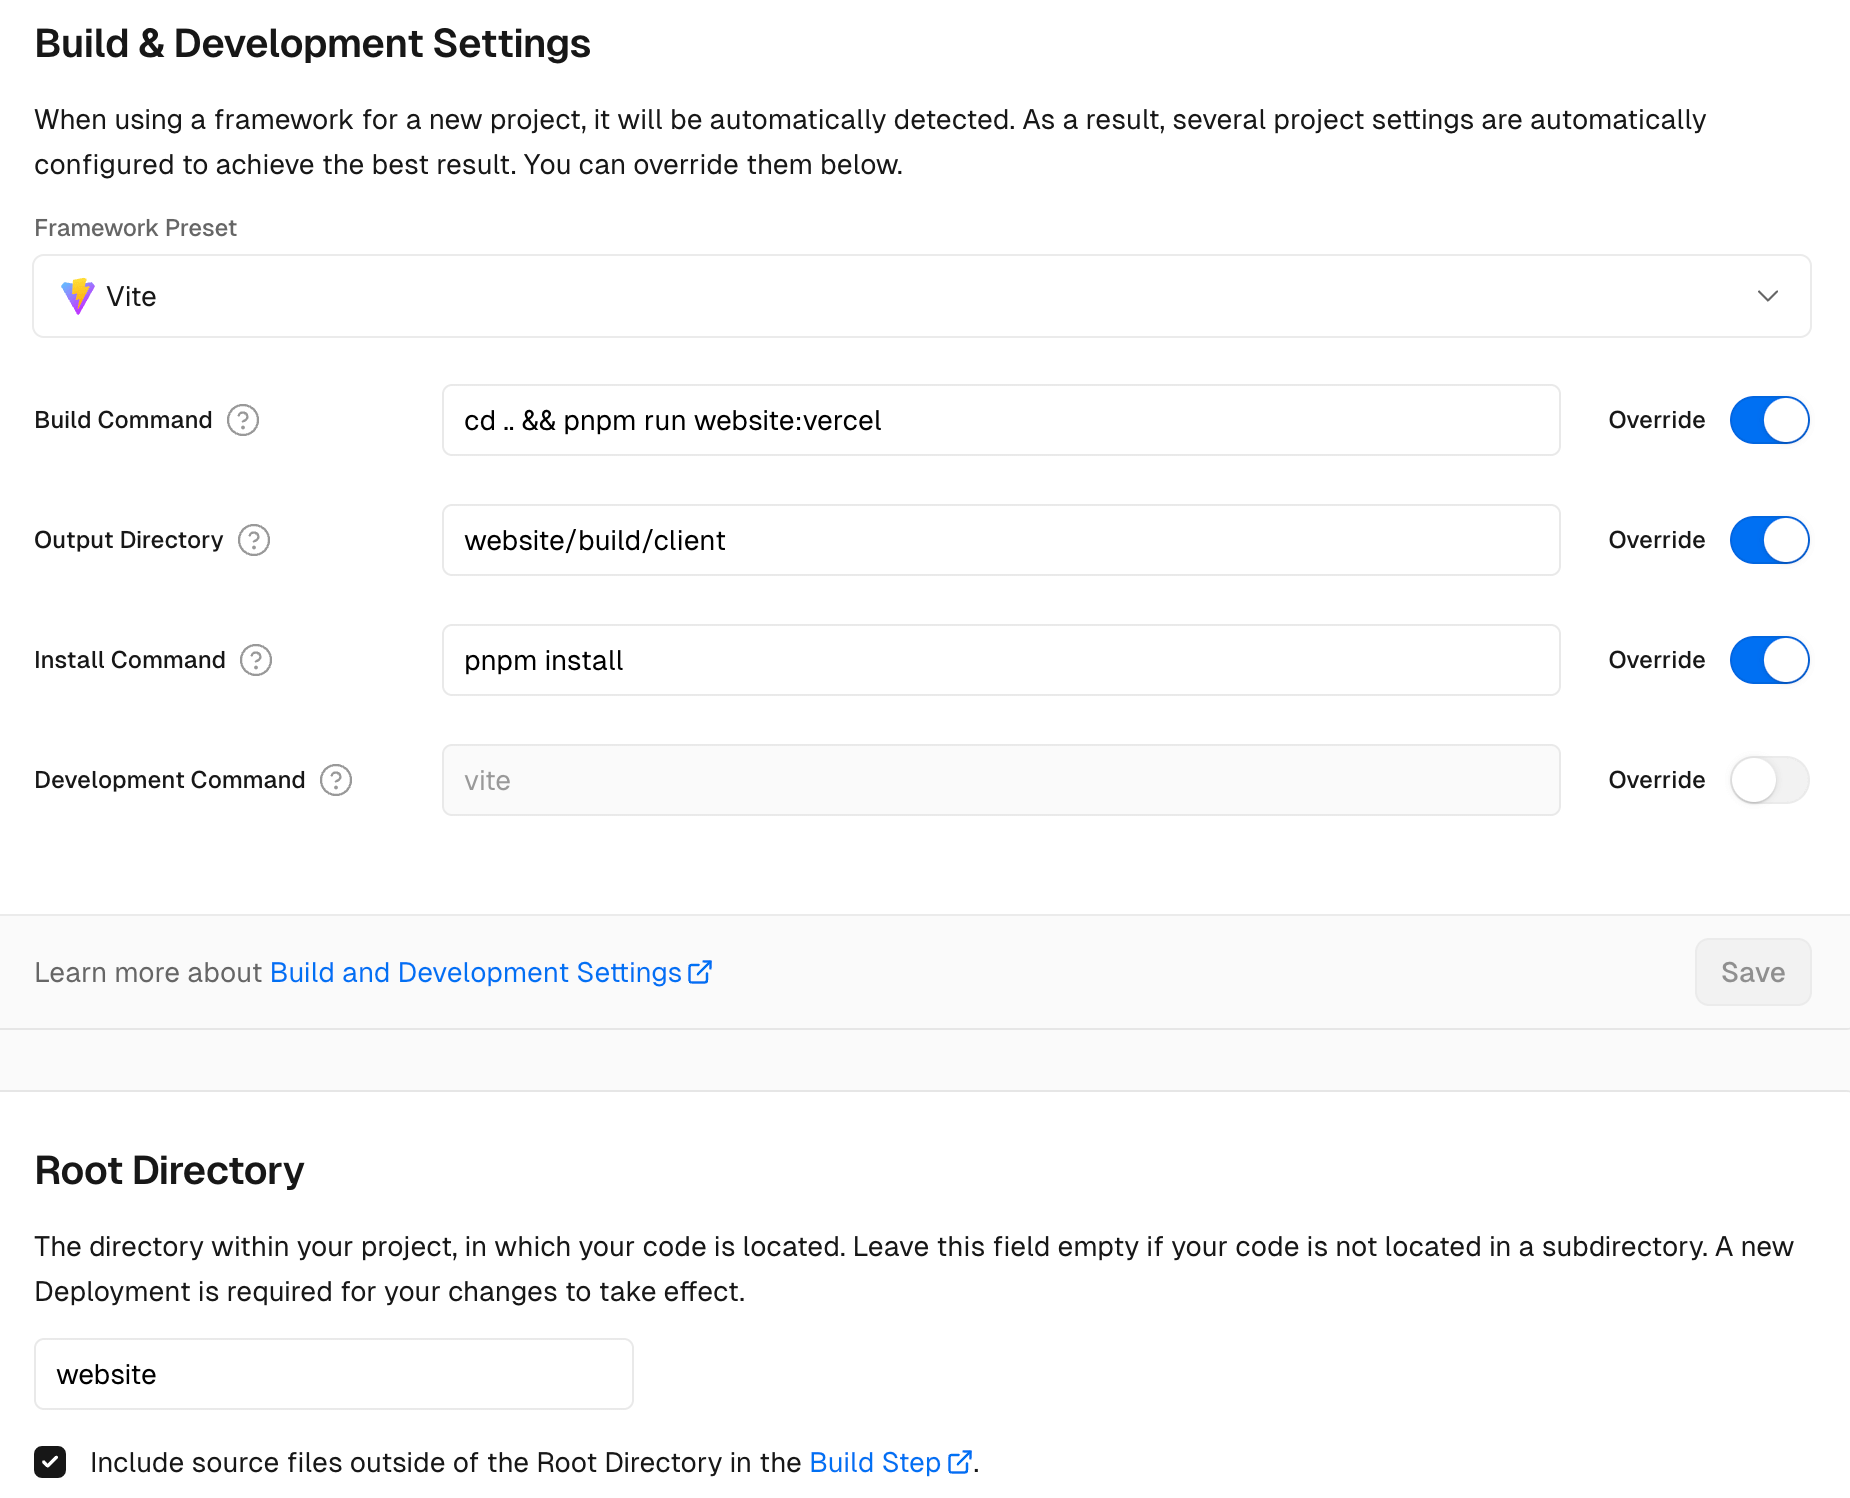Image resolution: width=1850 pixels, height=1498 pixels.
Task: Open the Build and Development Settings link
Action: pos(475,972)
